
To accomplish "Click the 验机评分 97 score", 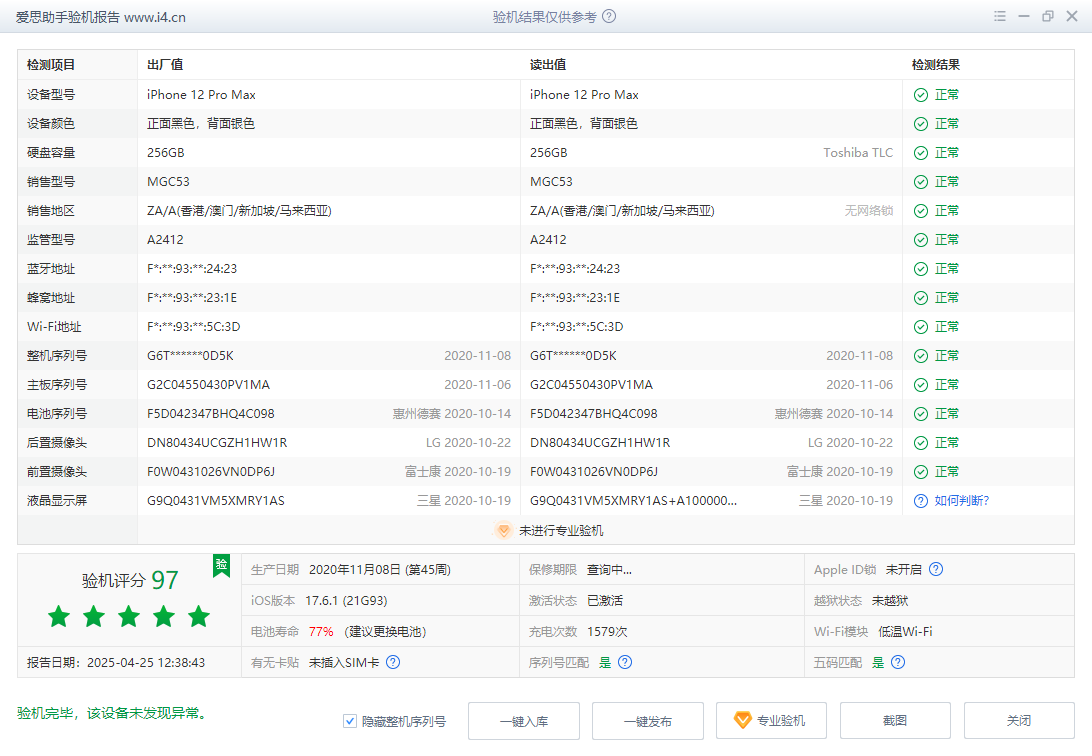I will [130, 580].
